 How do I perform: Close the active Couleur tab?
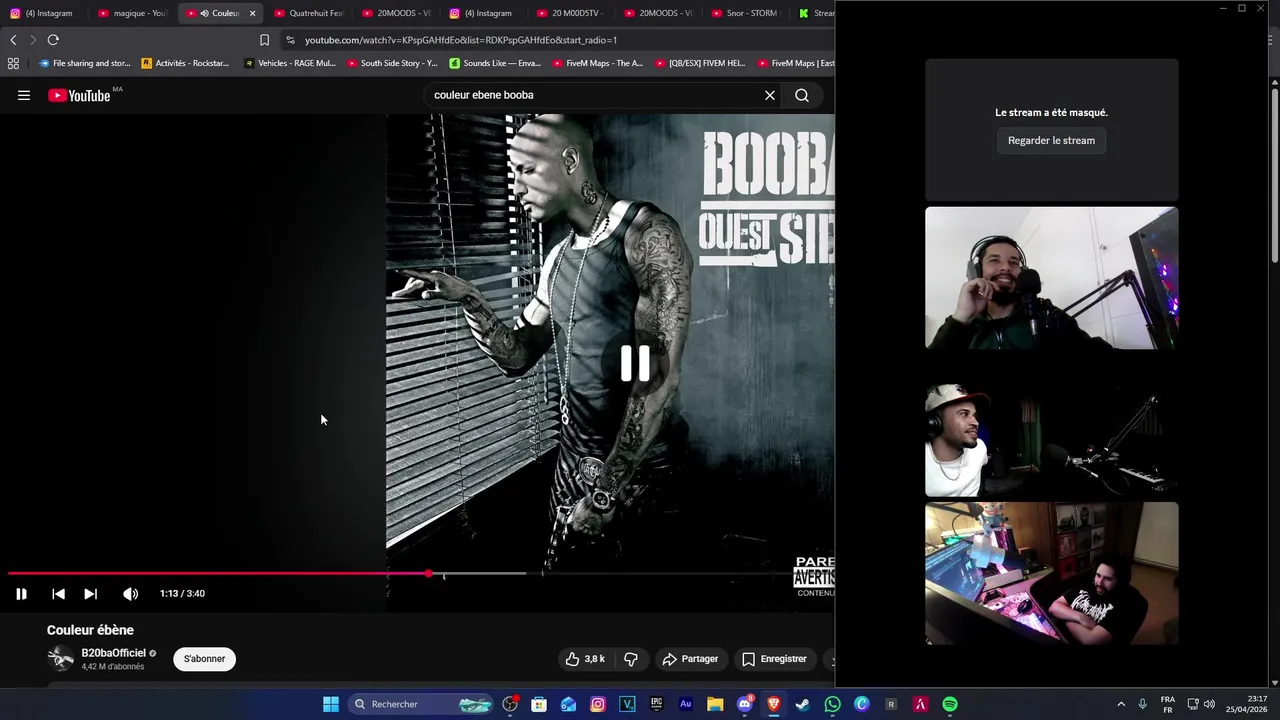[x=252, y=13]
